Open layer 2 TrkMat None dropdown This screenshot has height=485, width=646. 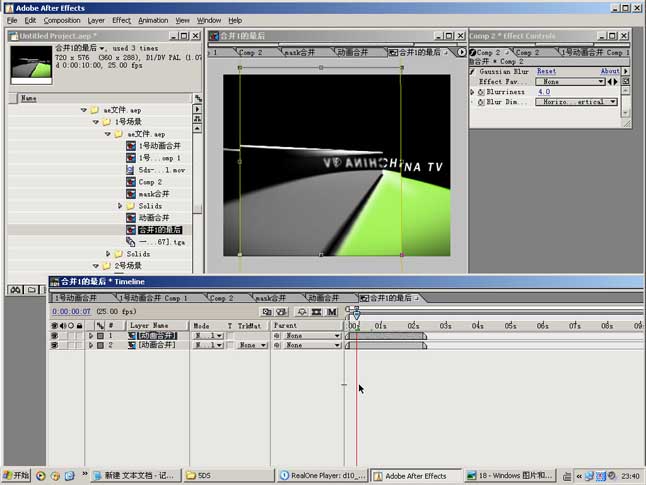click(253, 345)
